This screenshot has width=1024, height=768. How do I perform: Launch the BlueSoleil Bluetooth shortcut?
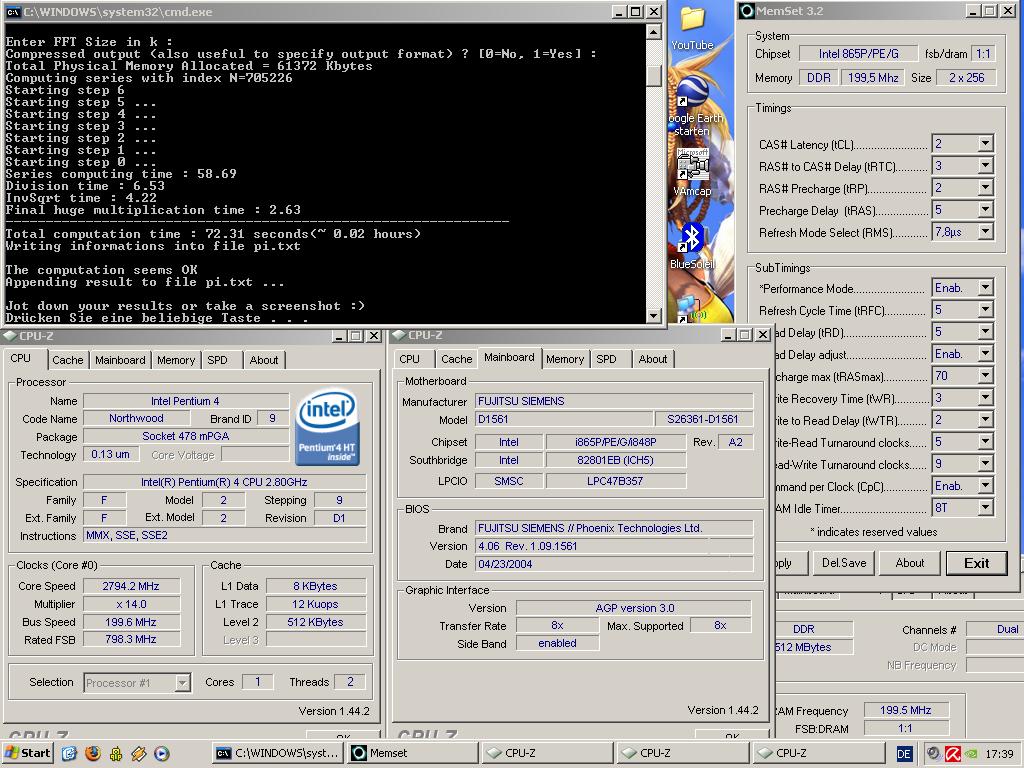(x=692, y=246)
